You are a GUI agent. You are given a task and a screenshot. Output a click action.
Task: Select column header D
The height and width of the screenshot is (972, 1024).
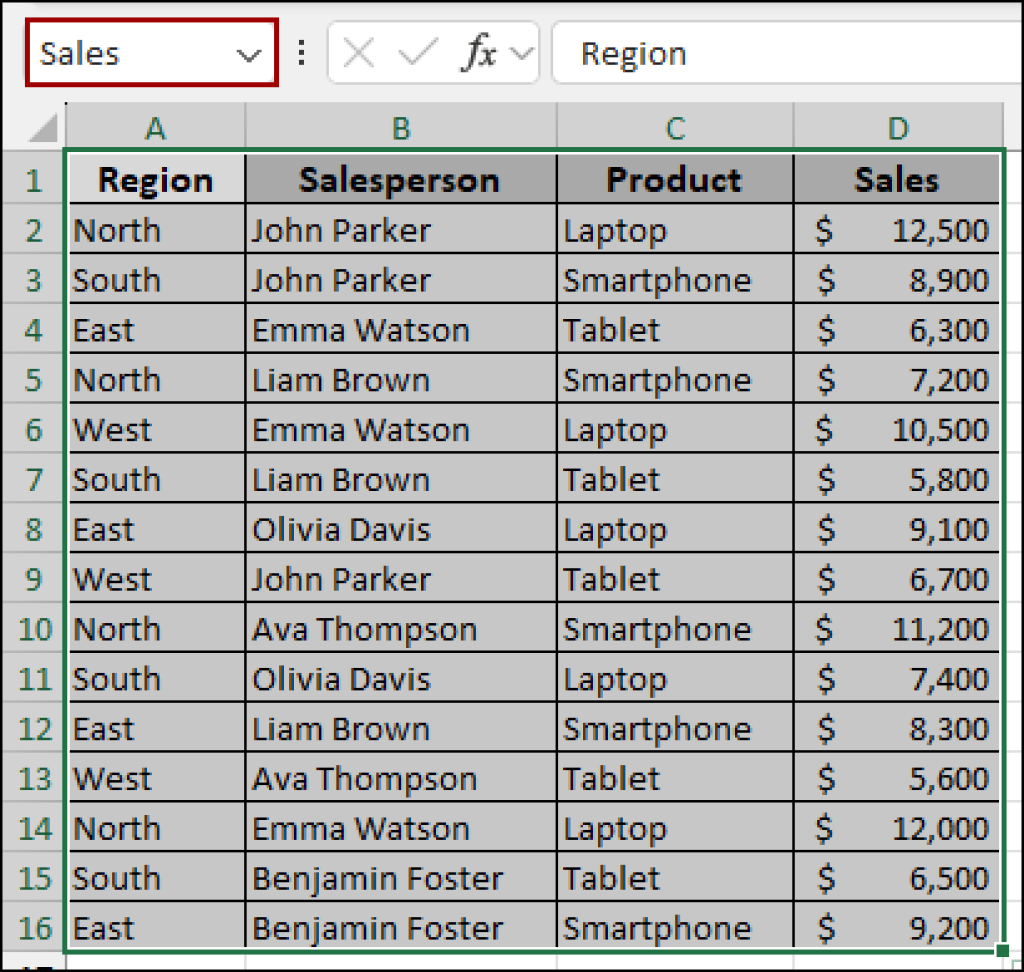pyautogui.click(x=897, y=128)
